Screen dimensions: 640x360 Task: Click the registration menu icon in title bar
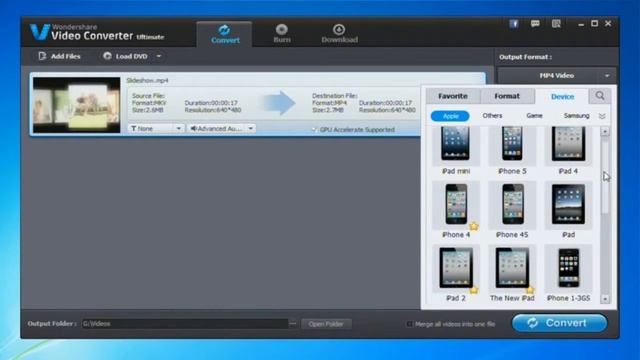coord(556,24)
